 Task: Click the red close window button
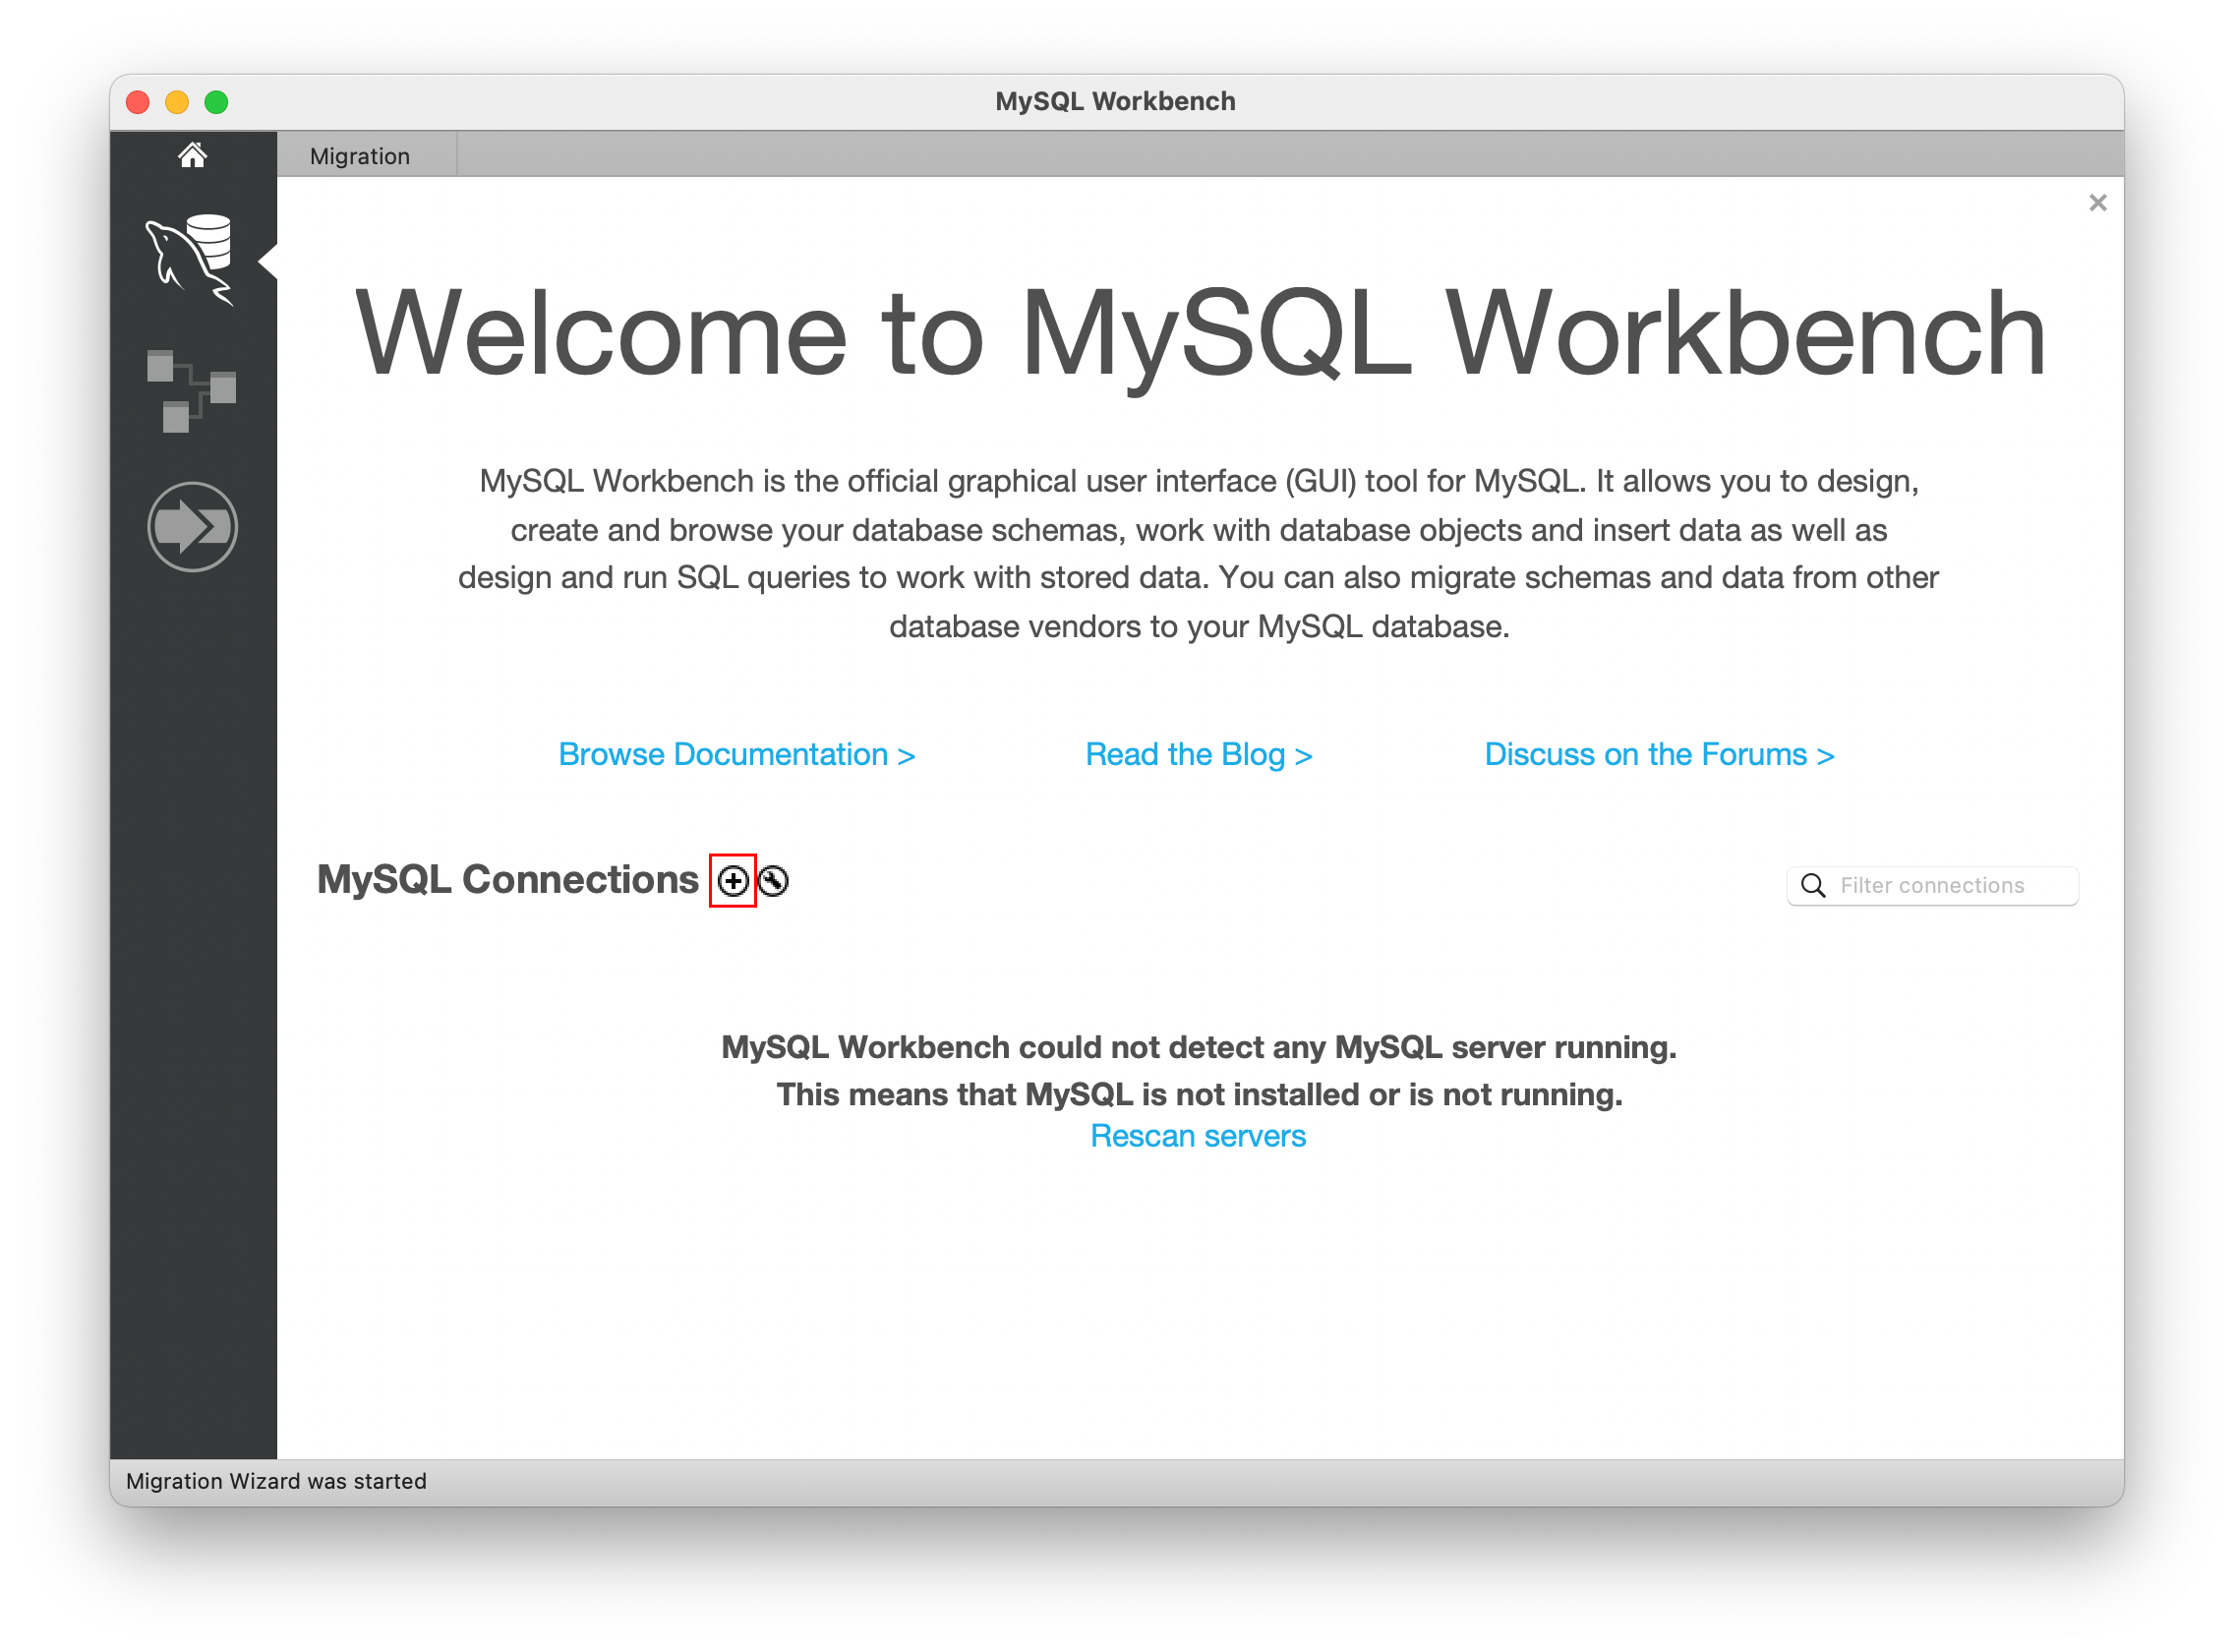138,102
